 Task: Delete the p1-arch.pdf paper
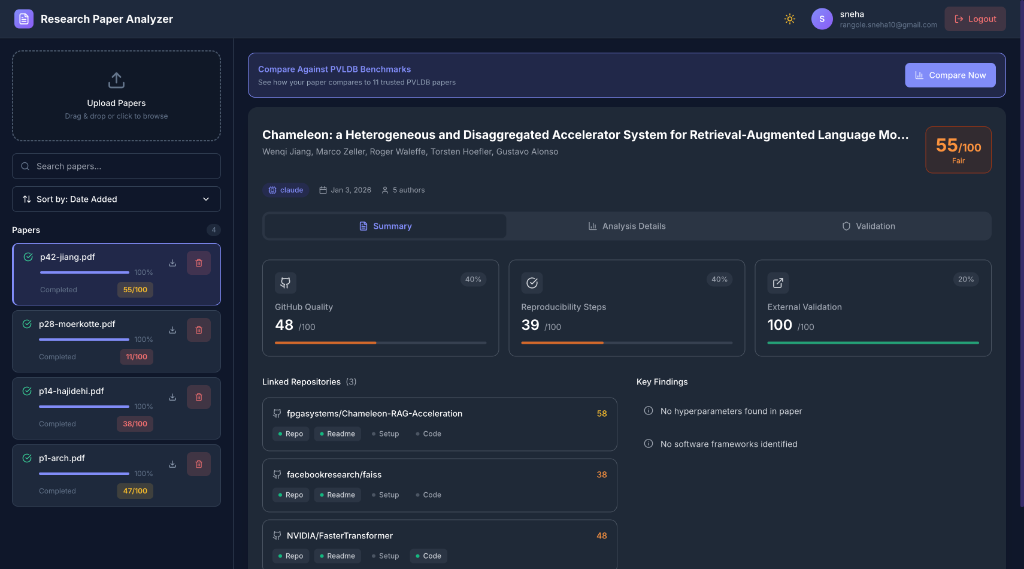(x=198, y=464)
